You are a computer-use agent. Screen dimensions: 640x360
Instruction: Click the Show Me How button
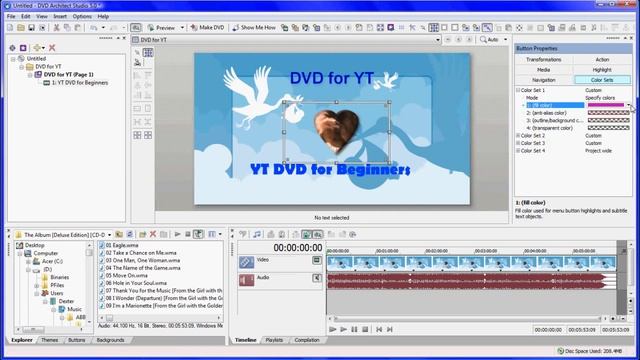(254, 27)
